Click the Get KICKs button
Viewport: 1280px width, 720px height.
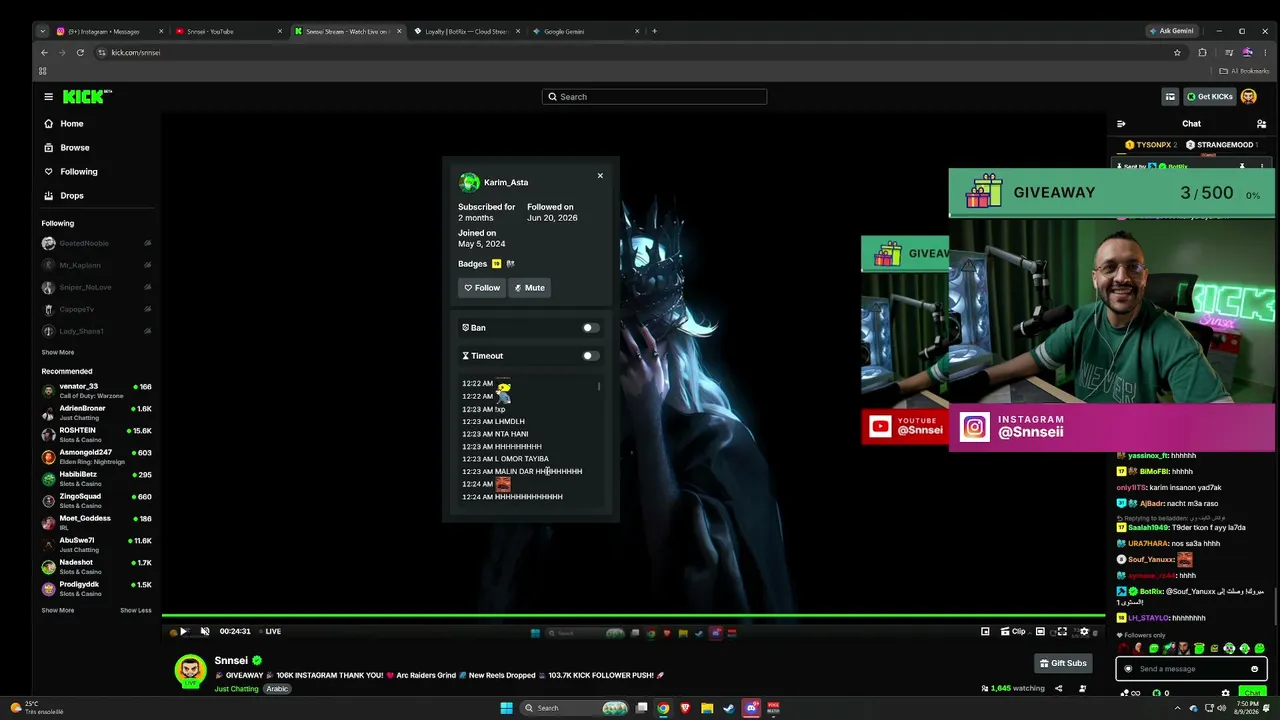(x=1210, y=97)
